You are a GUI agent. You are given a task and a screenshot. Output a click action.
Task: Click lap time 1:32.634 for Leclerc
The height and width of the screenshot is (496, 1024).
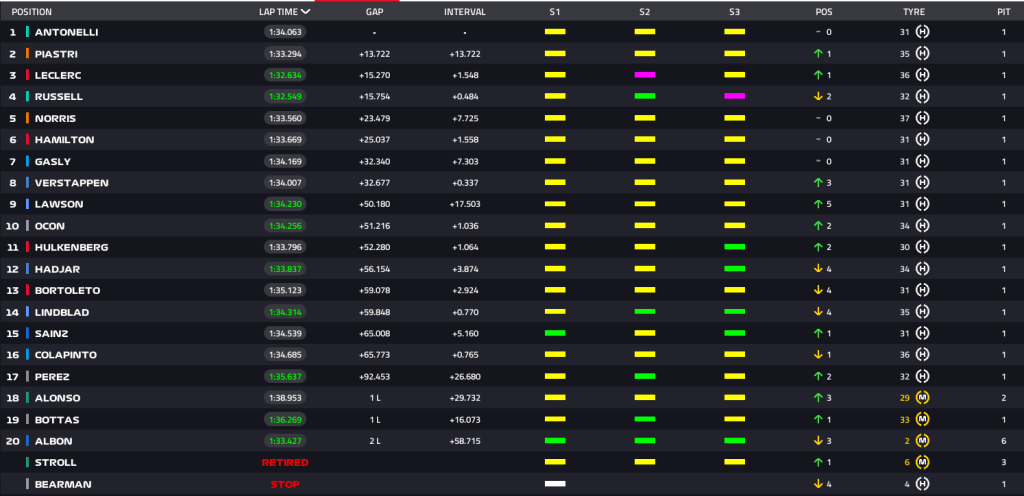coord(285,75)
